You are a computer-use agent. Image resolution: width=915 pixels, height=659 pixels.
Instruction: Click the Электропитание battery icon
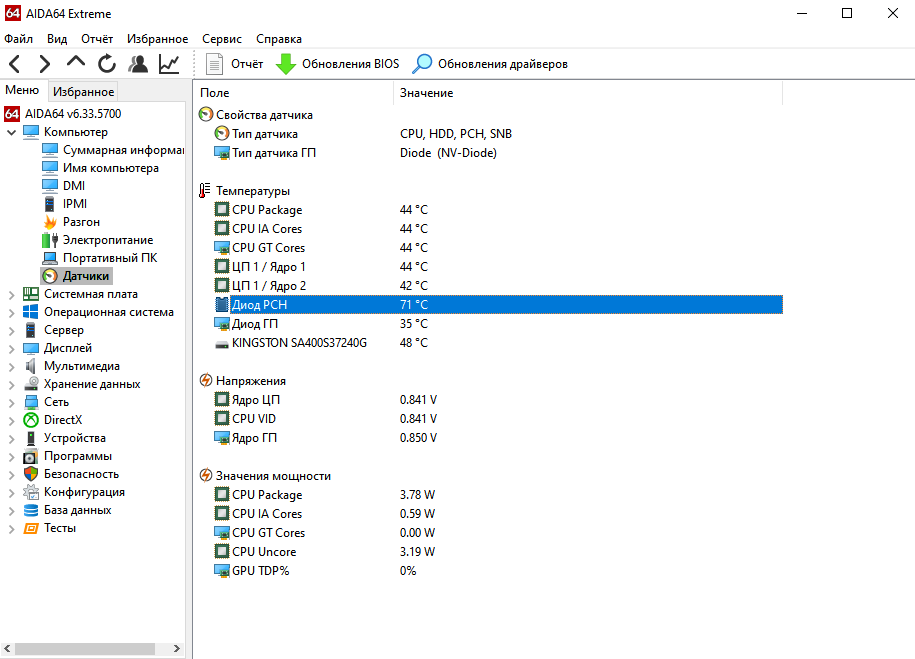50,240
